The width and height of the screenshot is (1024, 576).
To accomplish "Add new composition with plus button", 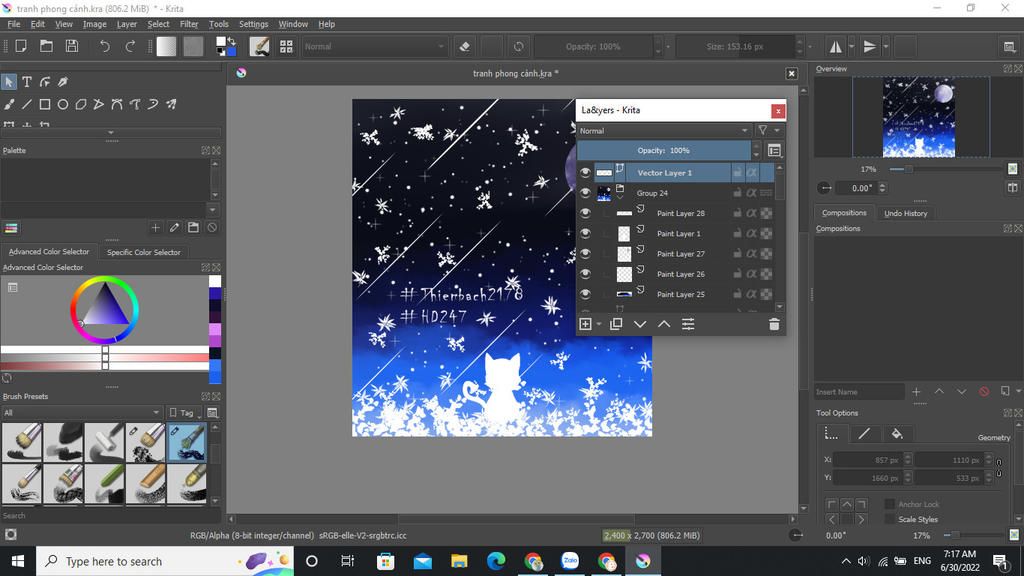I will pos(916,392).
